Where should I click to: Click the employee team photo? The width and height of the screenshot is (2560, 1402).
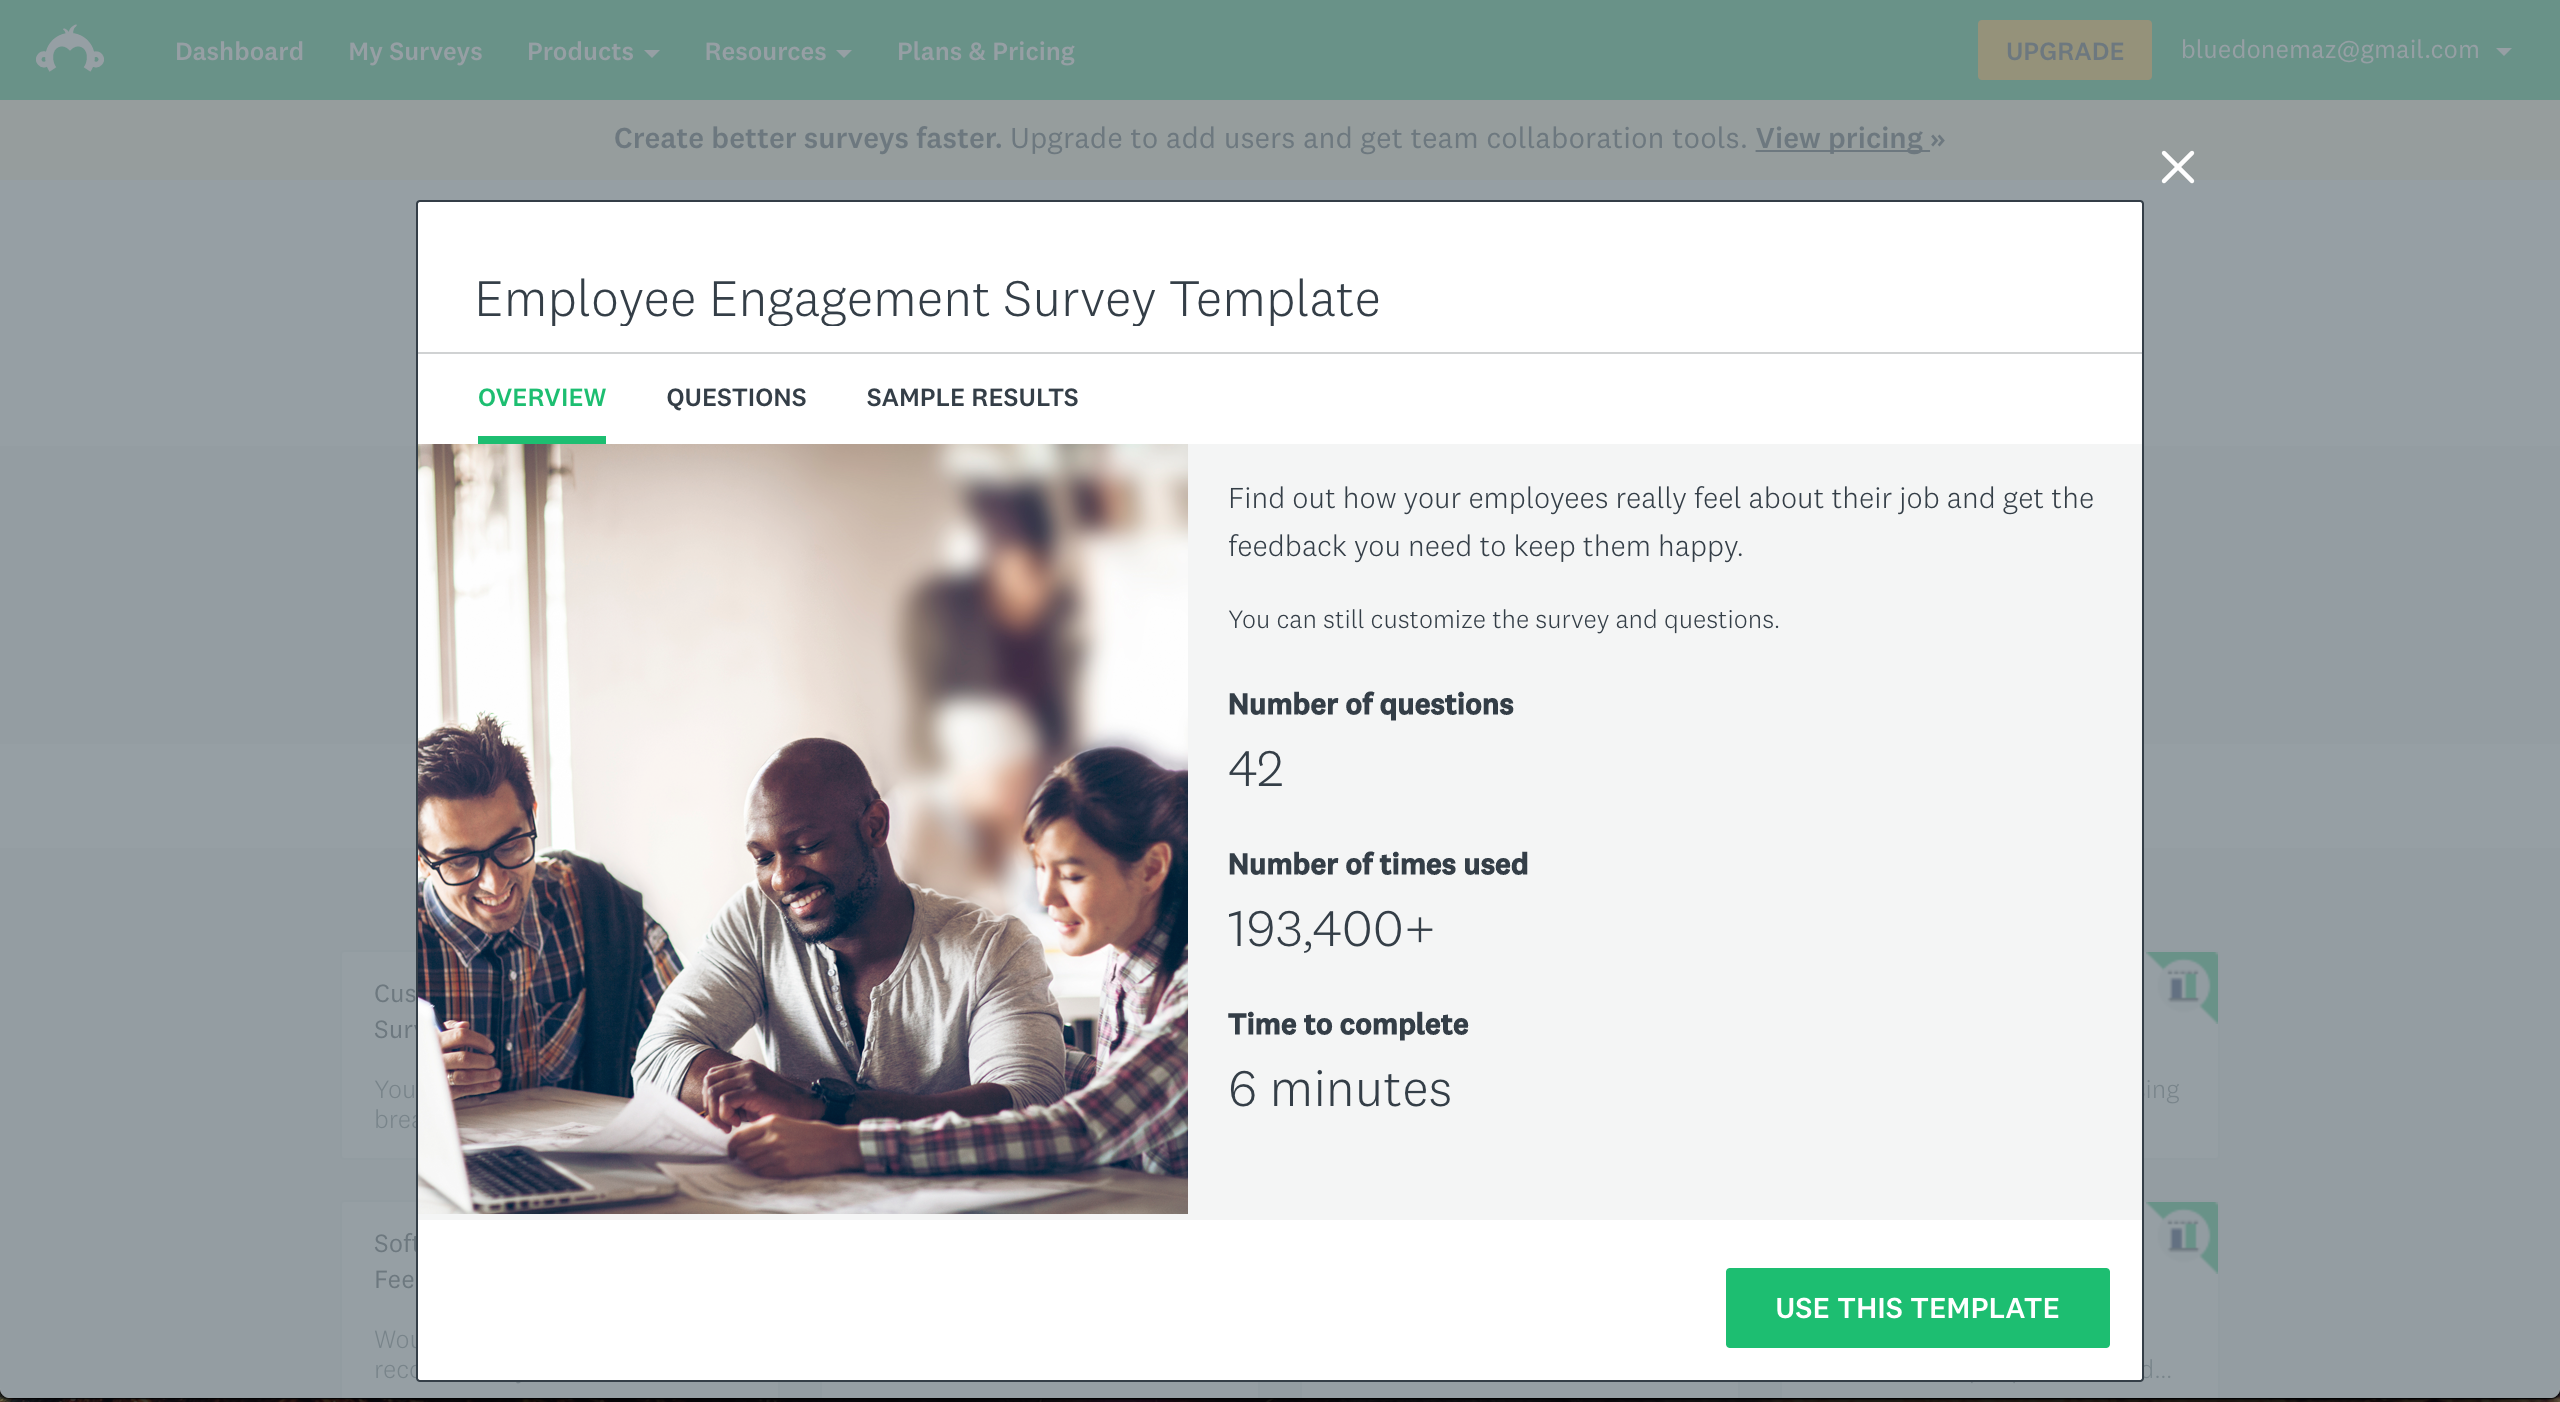pos(803,829)
